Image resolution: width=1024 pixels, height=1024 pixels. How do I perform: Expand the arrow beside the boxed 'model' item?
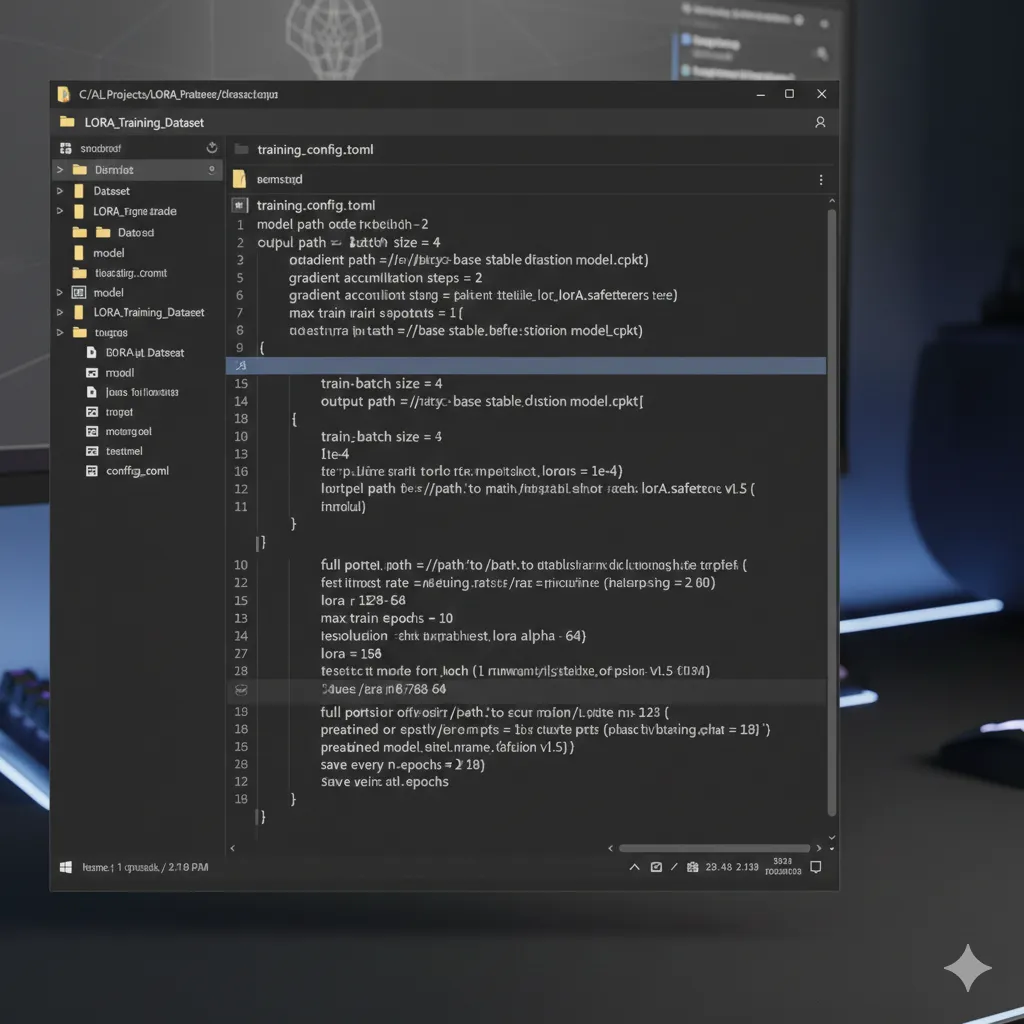pyautogui.click(x=59, y=293)
